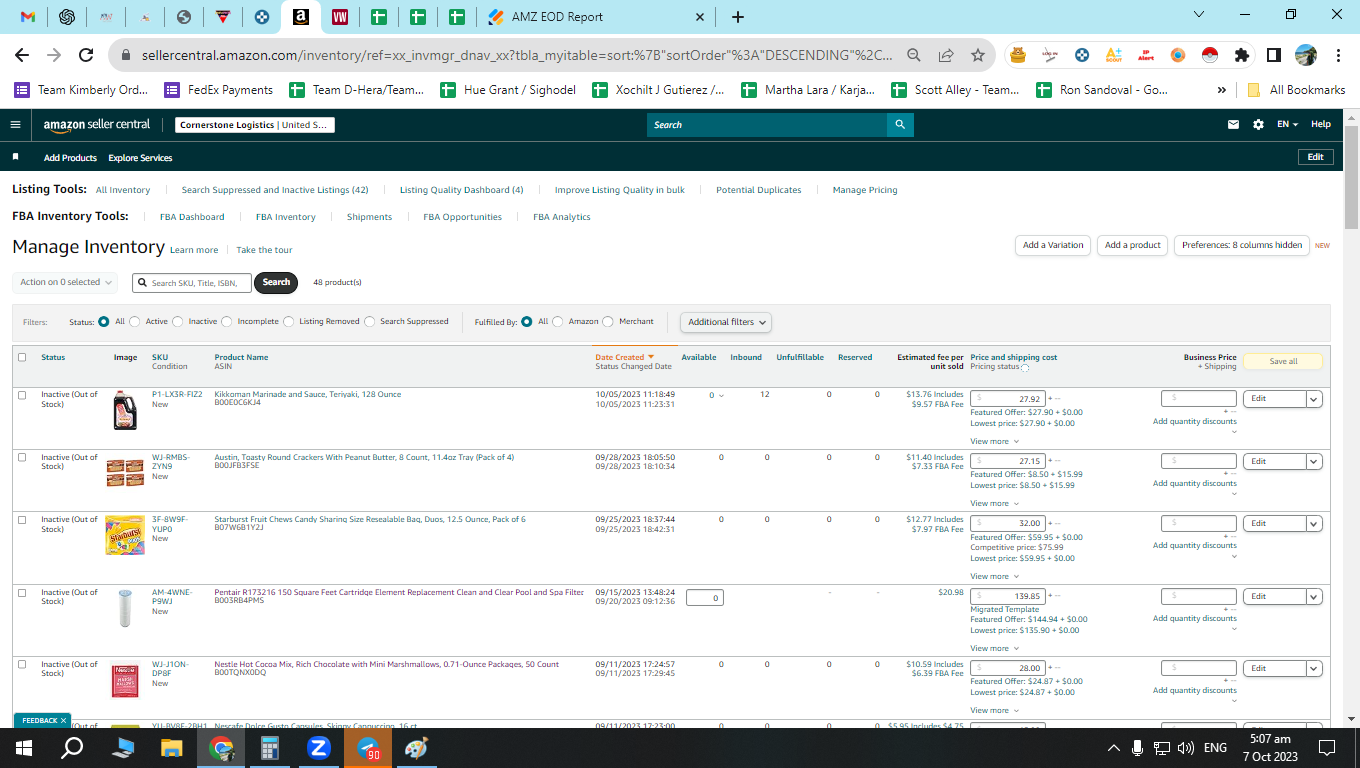
Task: Close the FEEDBACK tag with its X
Action: [63, 720]
